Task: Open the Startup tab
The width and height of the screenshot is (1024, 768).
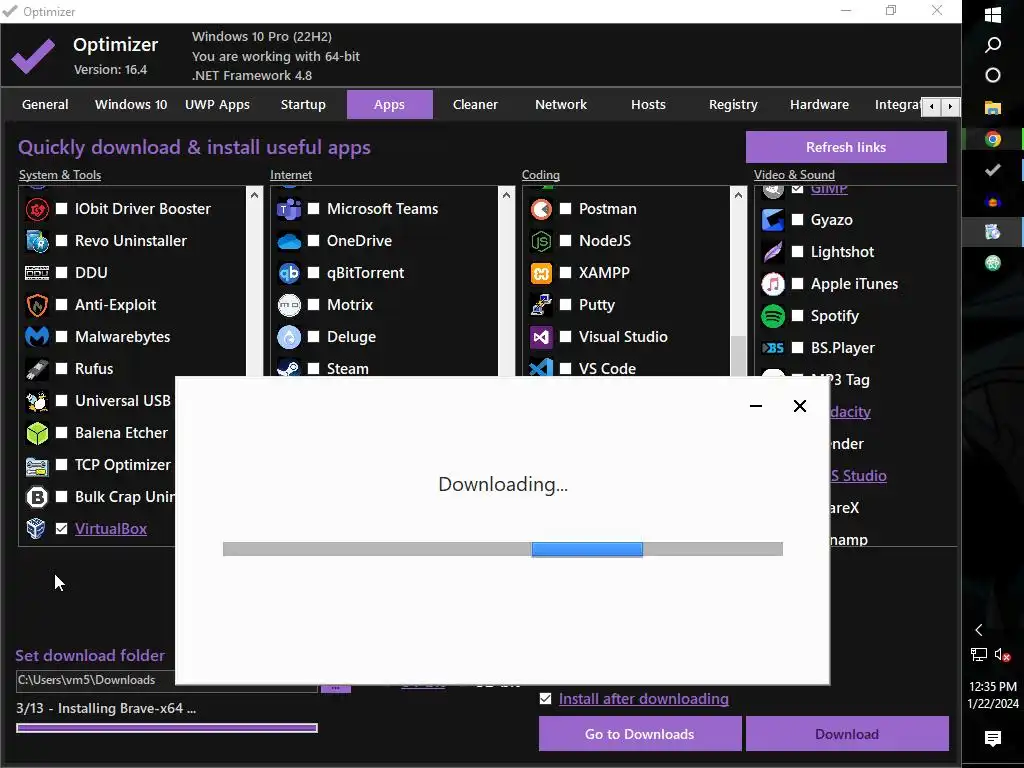Action: (303, 104)
